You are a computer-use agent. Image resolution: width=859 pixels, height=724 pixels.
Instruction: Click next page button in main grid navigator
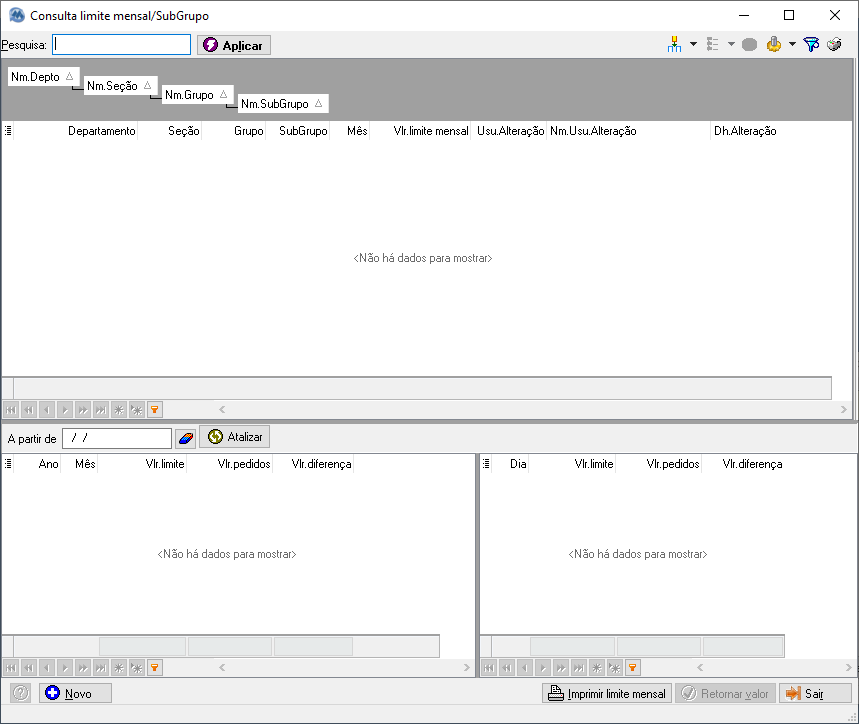pyautogui.click(x=83, y=410)
